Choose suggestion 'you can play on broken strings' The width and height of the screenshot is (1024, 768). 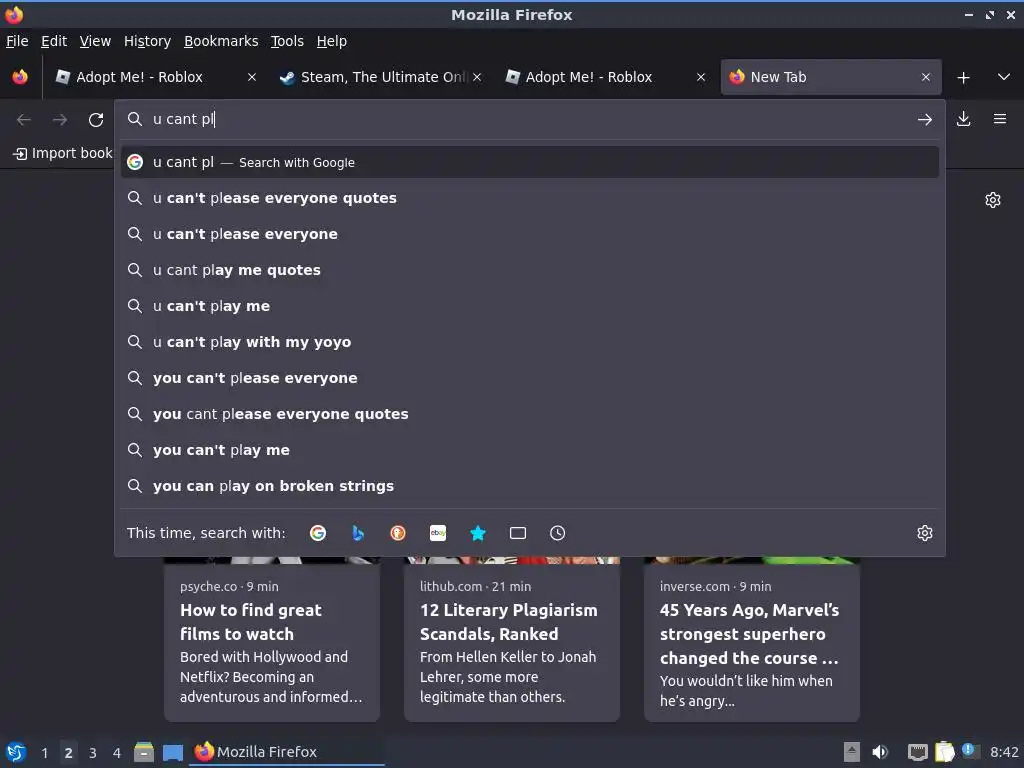click(530, 485)
